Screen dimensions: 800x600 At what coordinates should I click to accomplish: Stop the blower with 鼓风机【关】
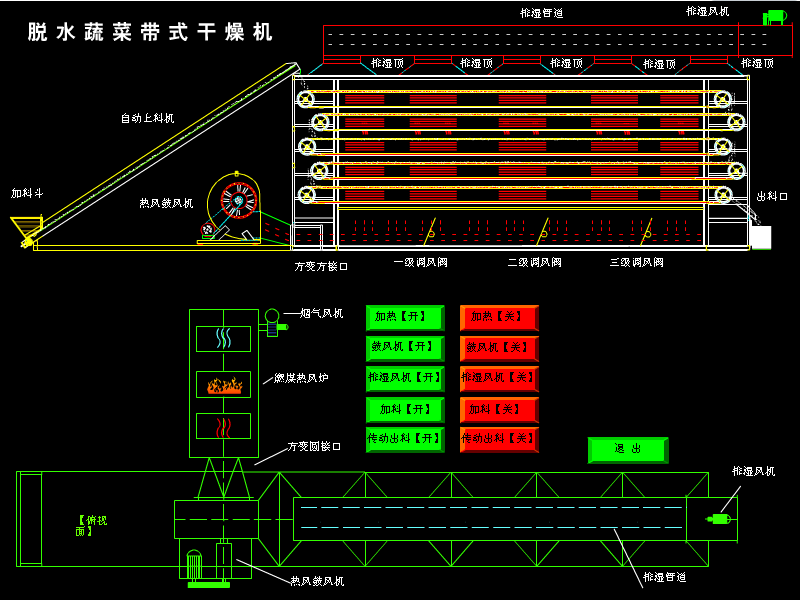498,348
